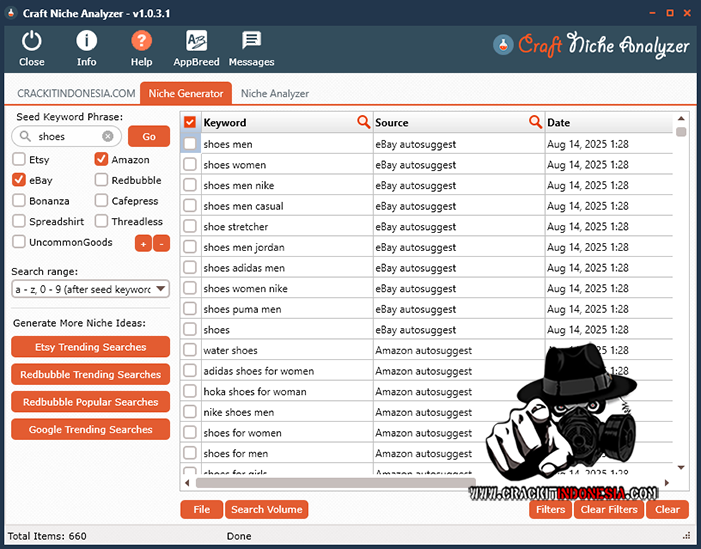
Task: Click the Source column search icon
Action: pyautogui.click(x=536, y=123)
